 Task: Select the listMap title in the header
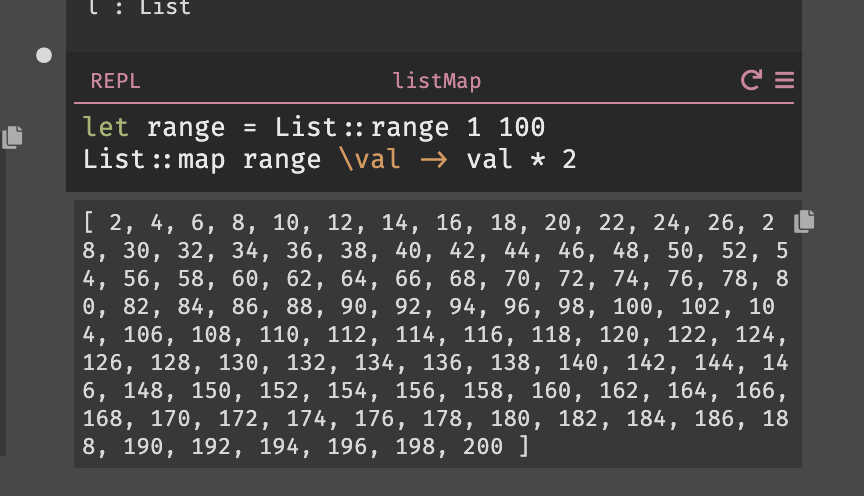click(436, 81)
